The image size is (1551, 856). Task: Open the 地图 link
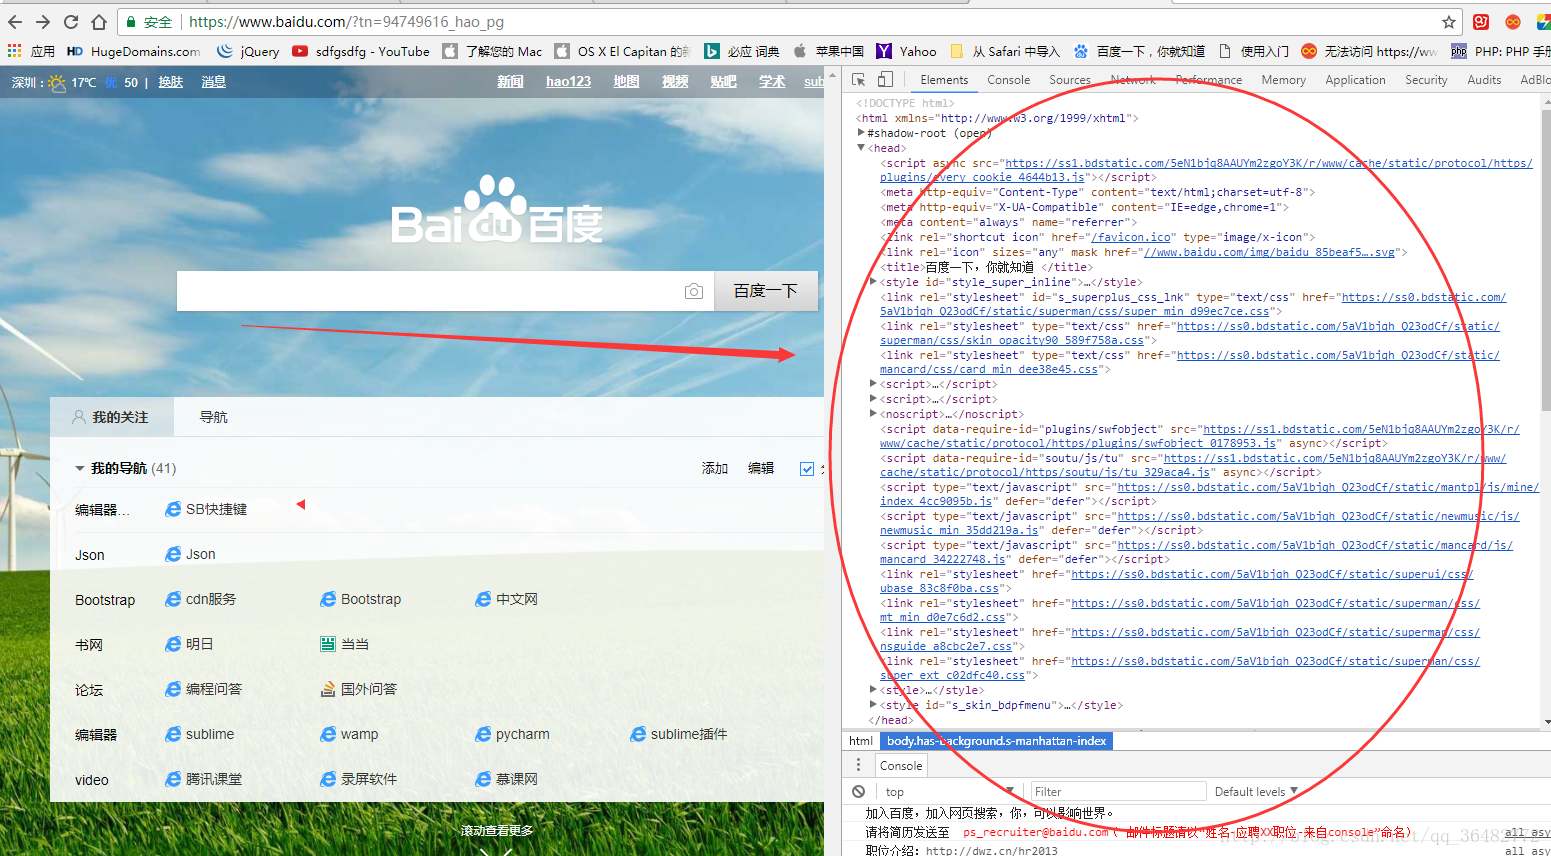pos(626,82)
